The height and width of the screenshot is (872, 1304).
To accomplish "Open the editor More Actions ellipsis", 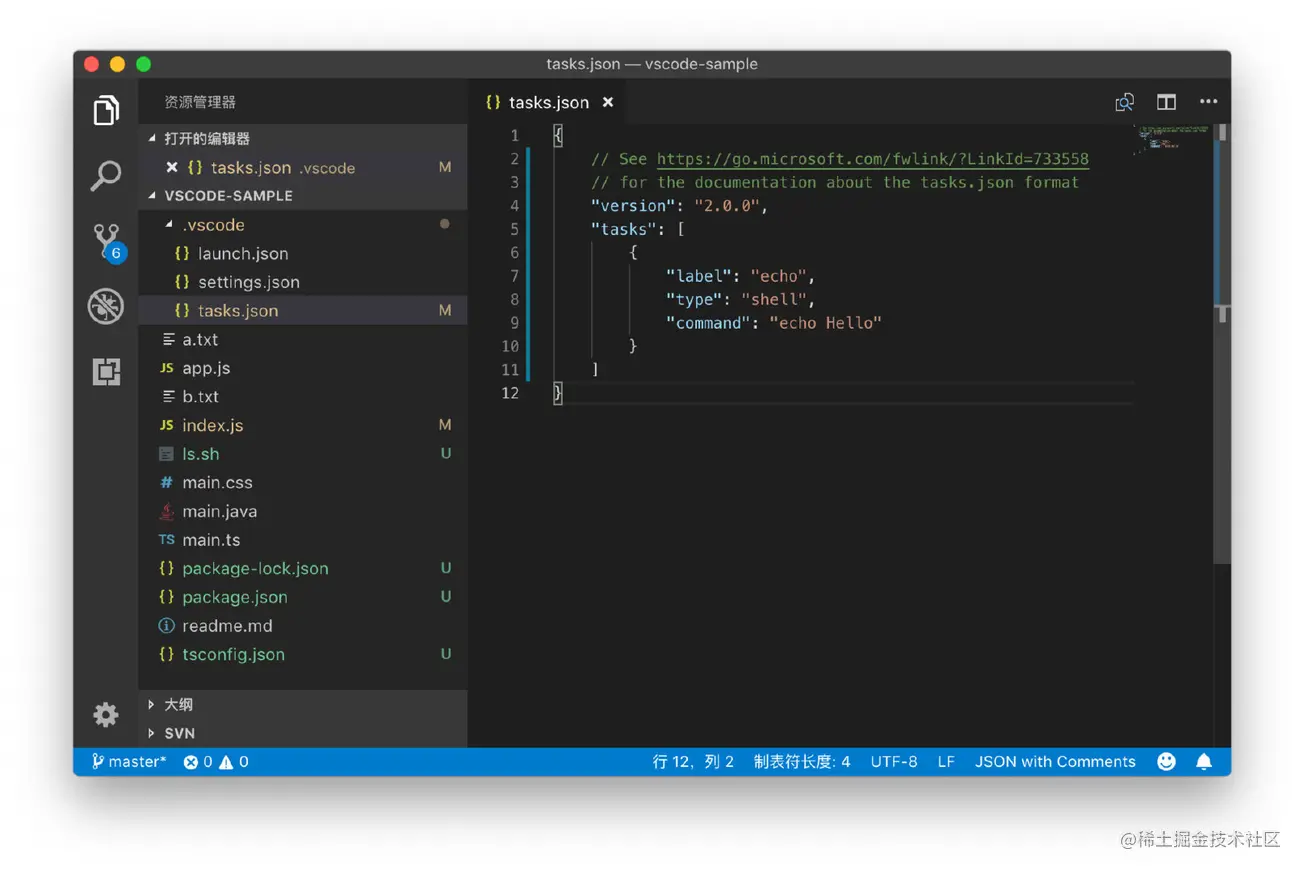I will (1208, 102).
